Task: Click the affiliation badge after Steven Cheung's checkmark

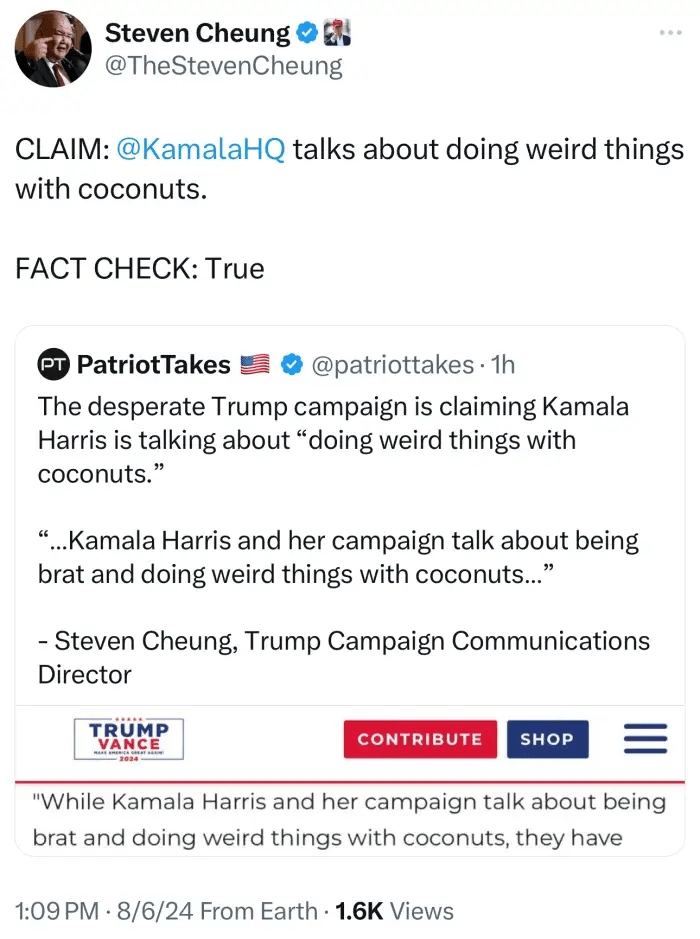Action: pos(337,33)
